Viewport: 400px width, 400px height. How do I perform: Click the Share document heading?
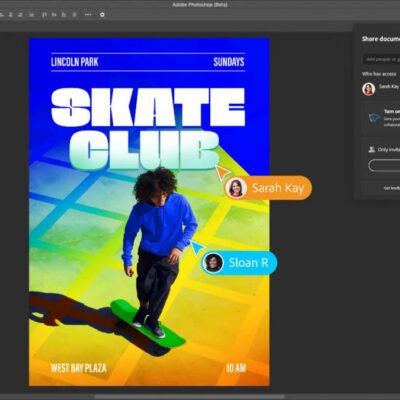pyautogui.click(x=381, y=39)
